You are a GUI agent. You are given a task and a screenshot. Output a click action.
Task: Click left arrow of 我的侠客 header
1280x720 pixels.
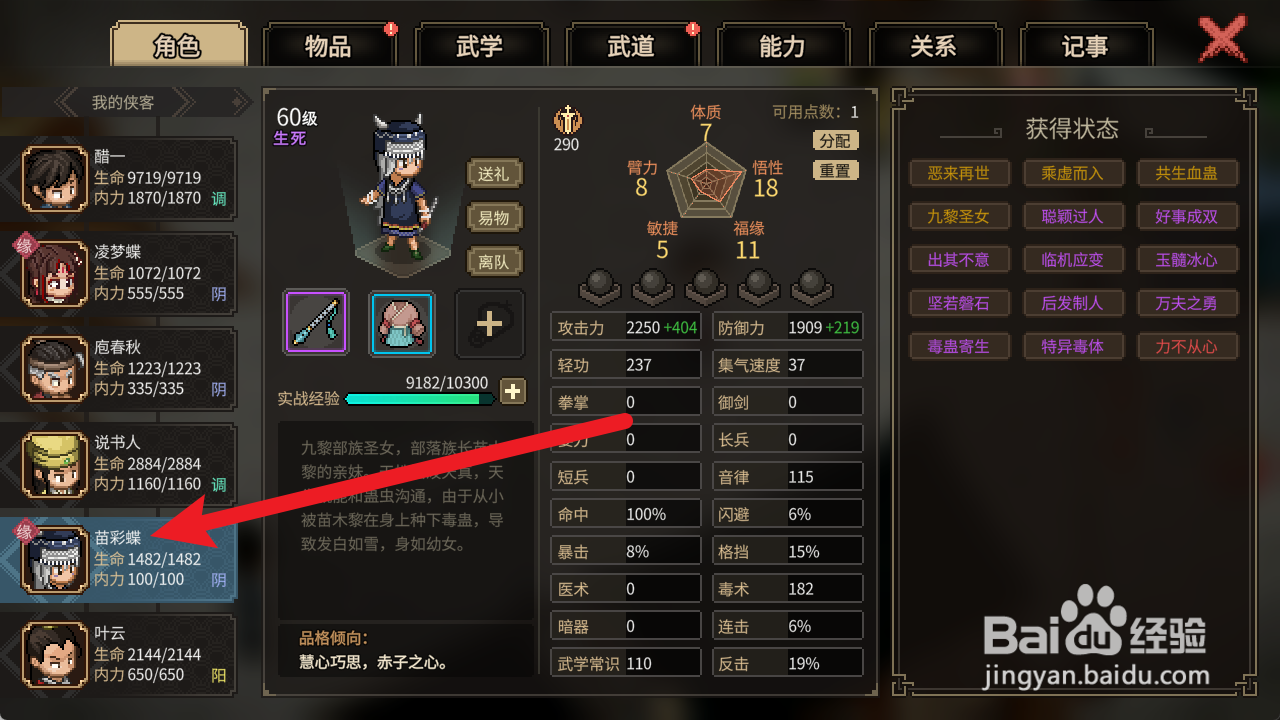[x=67, y=102]
